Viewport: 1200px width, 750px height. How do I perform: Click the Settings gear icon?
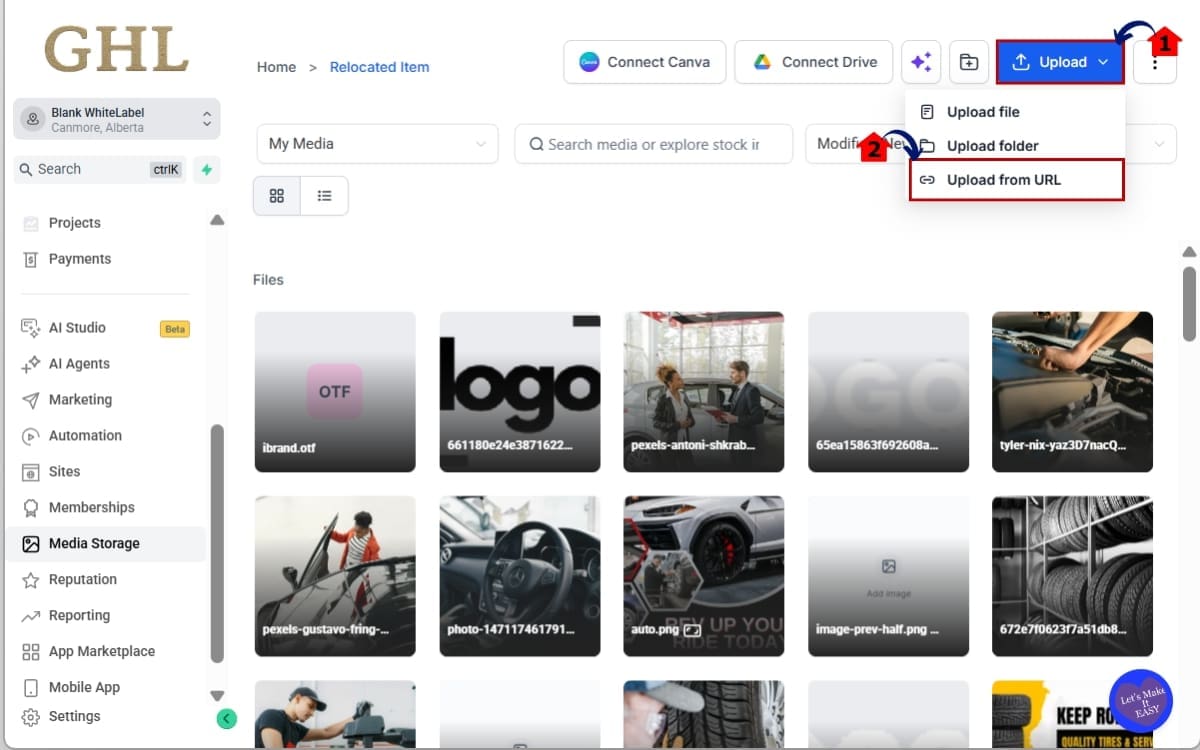31,717
